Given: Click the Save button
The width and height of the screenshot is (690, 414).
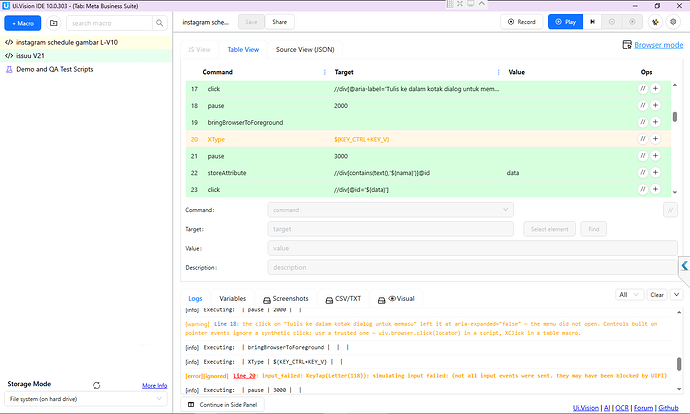Looking at the screenshot, I should [x=251, y=22].
